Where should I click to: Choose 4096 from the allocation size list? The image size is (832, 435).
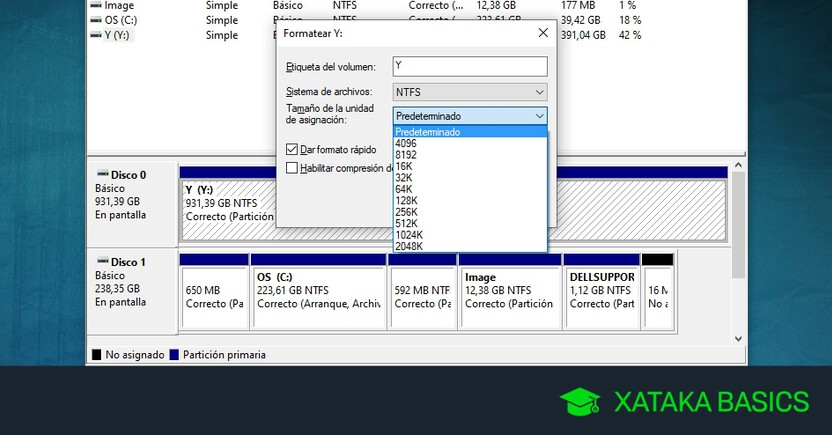tap(407, 143)
